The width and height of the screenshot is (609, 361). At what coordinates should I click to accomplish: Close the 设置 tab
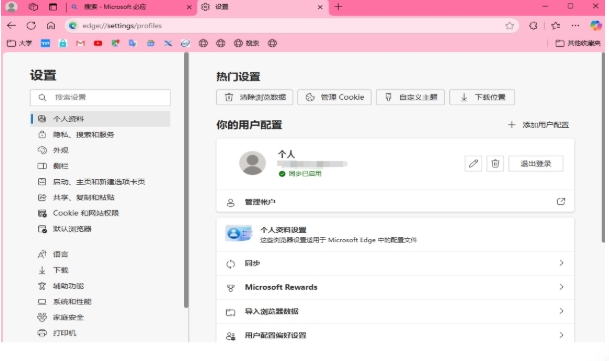(320, 7)
